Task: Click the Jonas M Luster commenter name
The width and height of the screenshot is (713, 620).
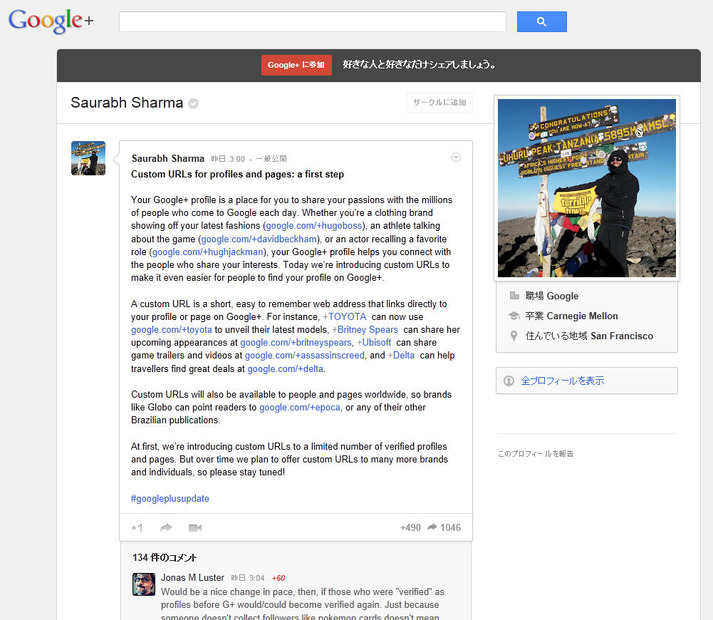Action: pos(192,578)
